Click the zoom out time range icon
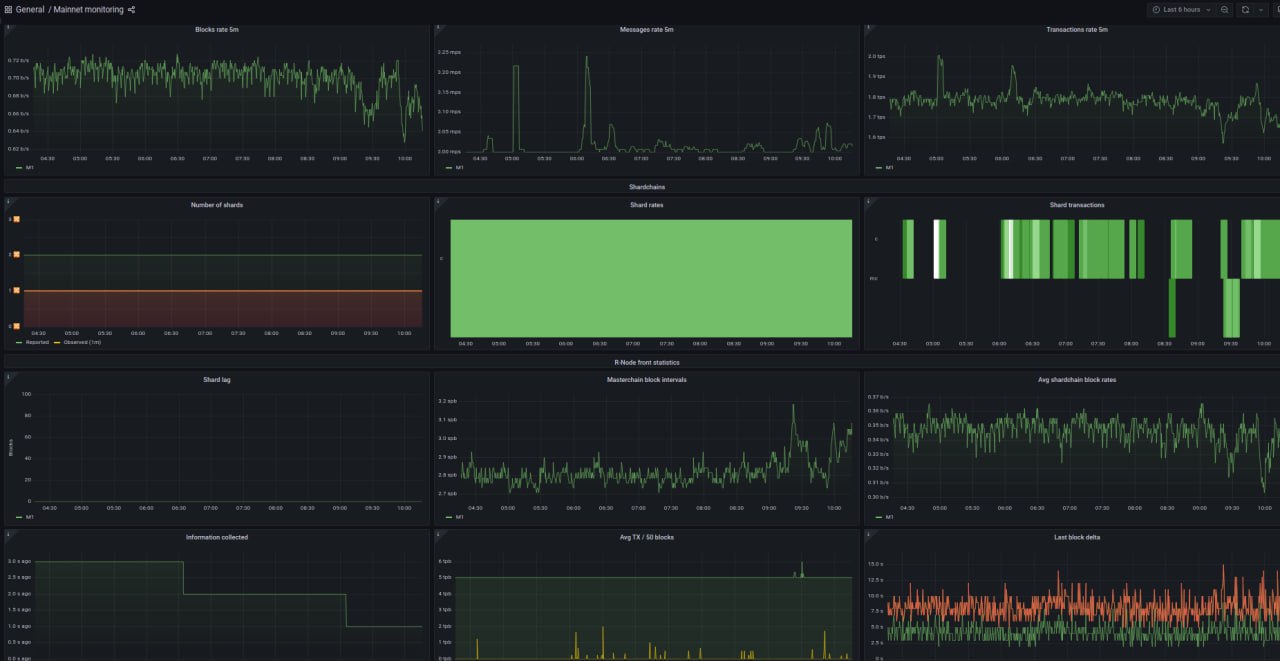The width and height of the screenshot is (1280, 661). point(1225,10)
